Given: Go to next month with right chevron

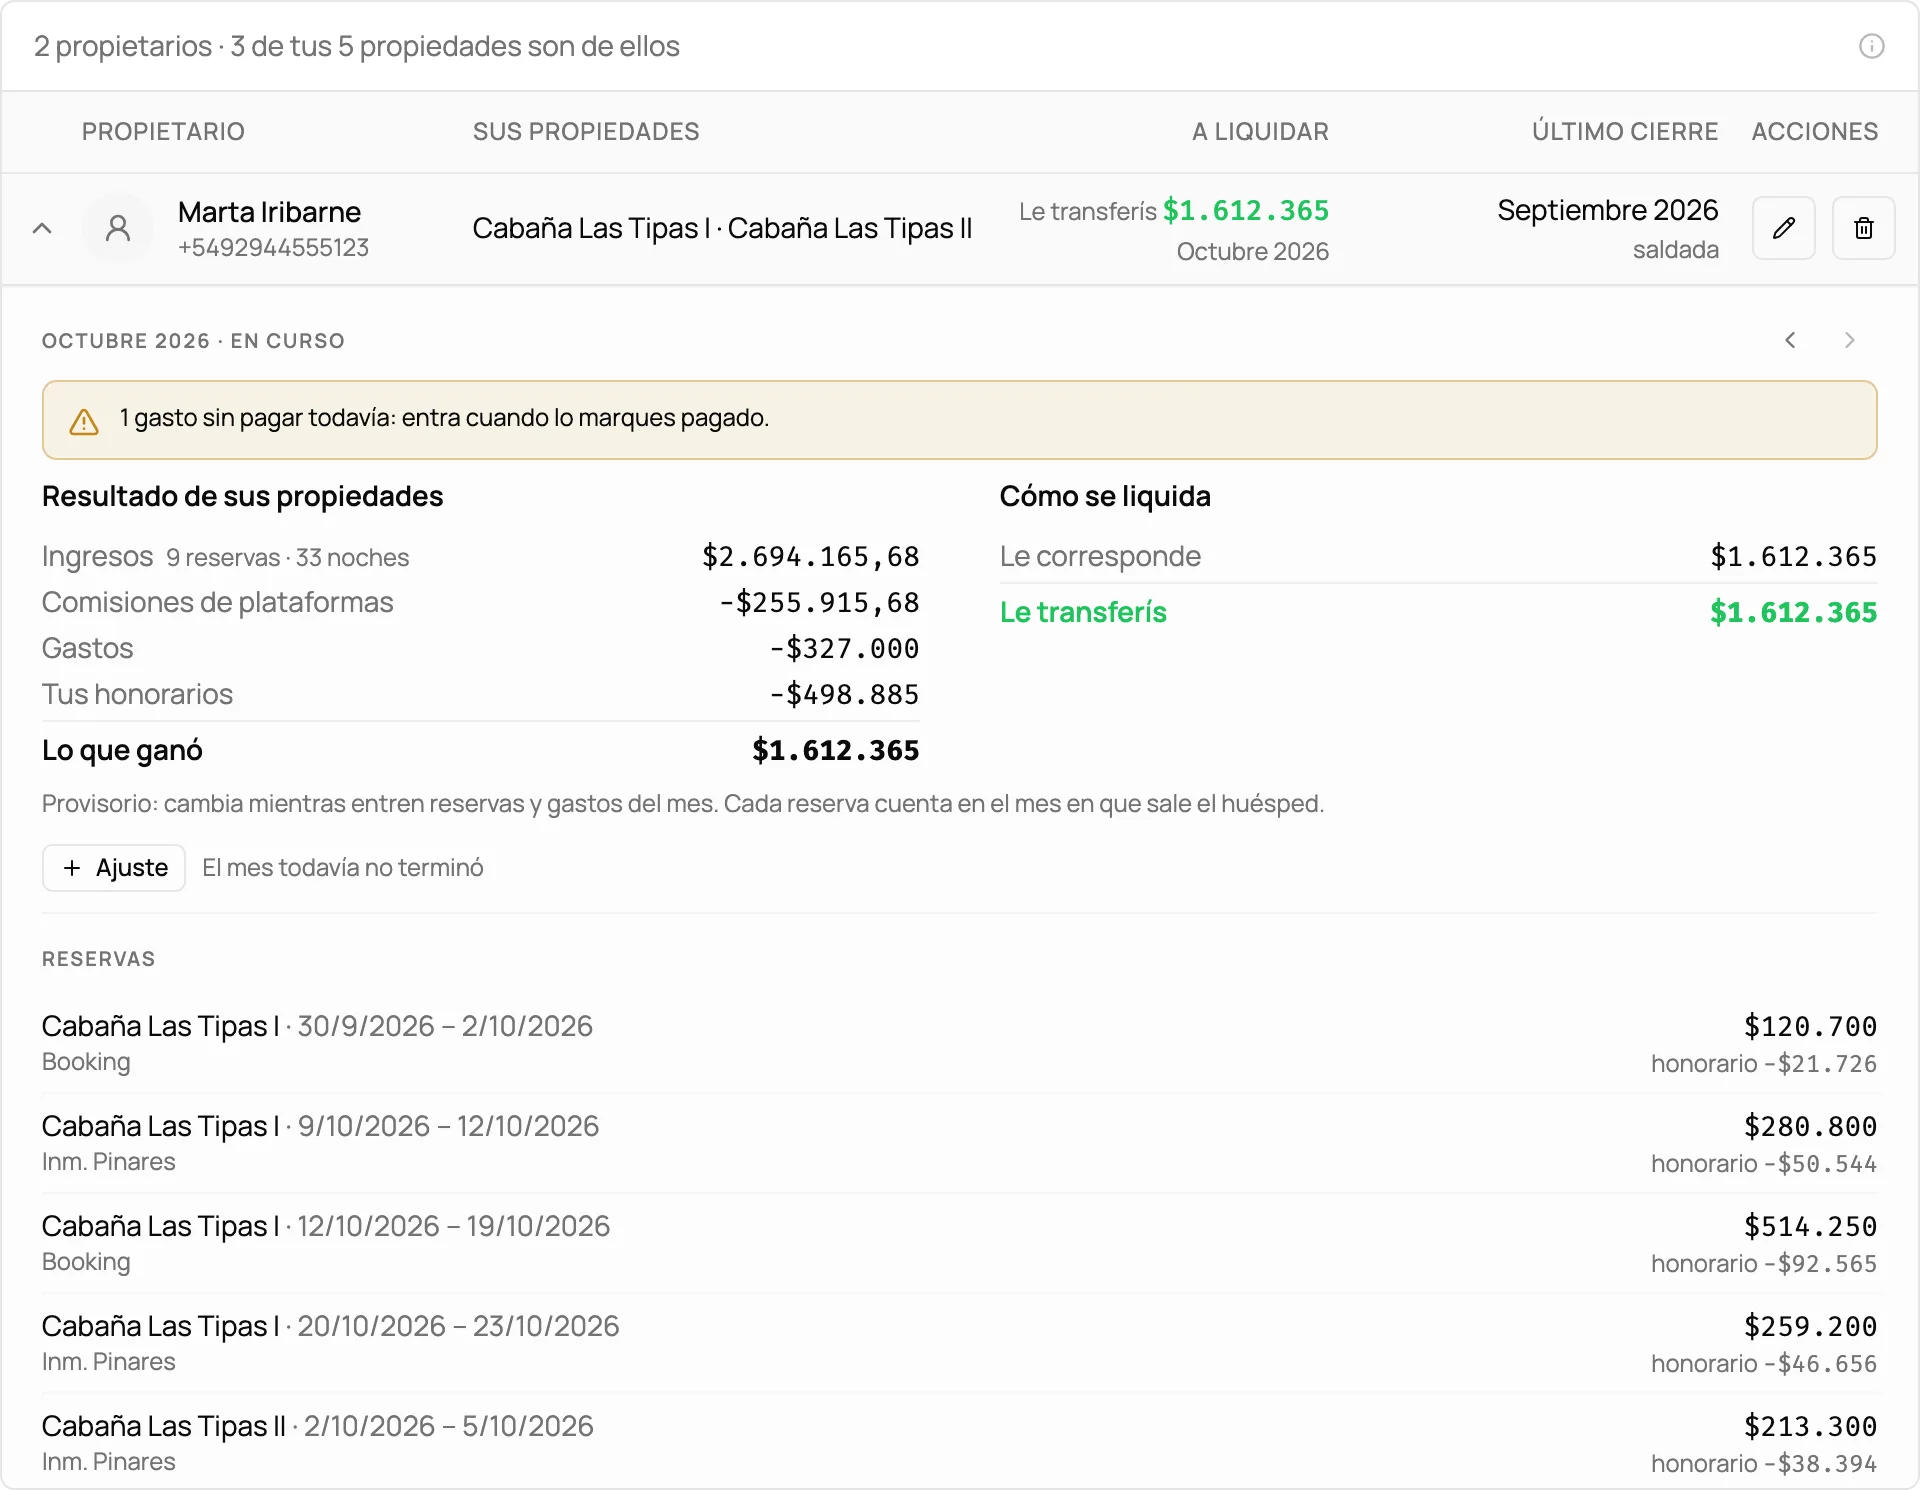Looking at the screenshot, I should (1849, 341).
